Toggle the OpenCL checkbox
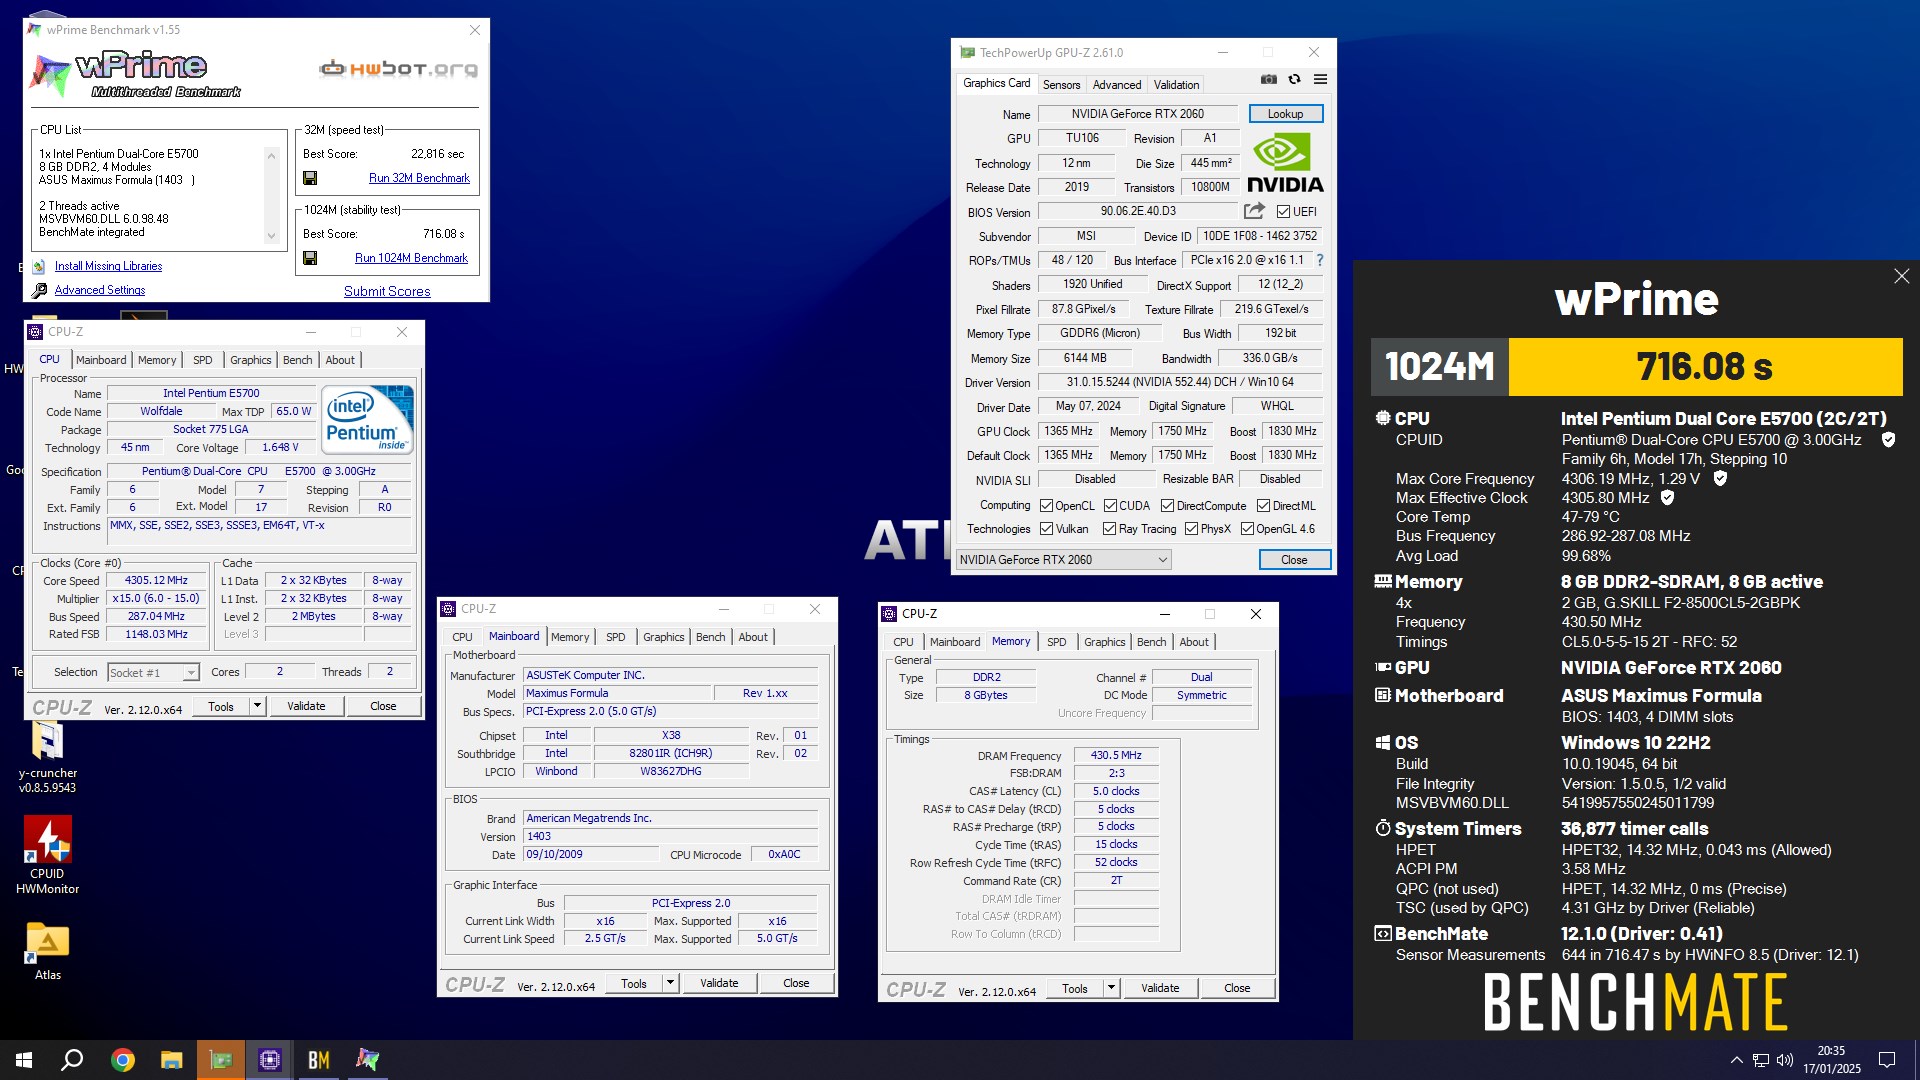1920x1080 pixels. [x=1046, y=506]
